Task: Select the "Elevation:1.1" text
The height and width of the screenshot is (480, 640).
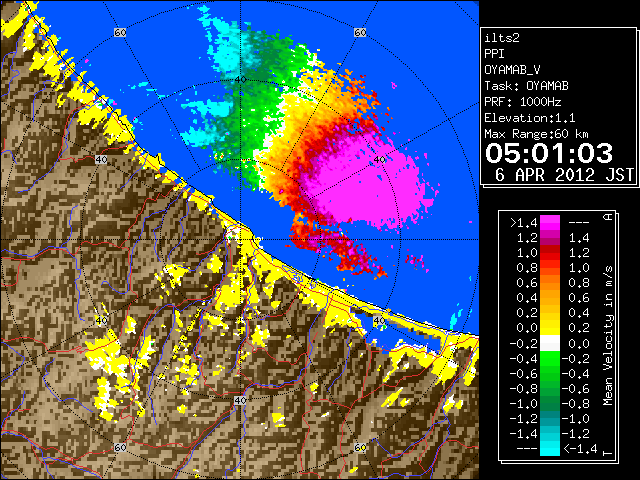Action: point(530,118)
